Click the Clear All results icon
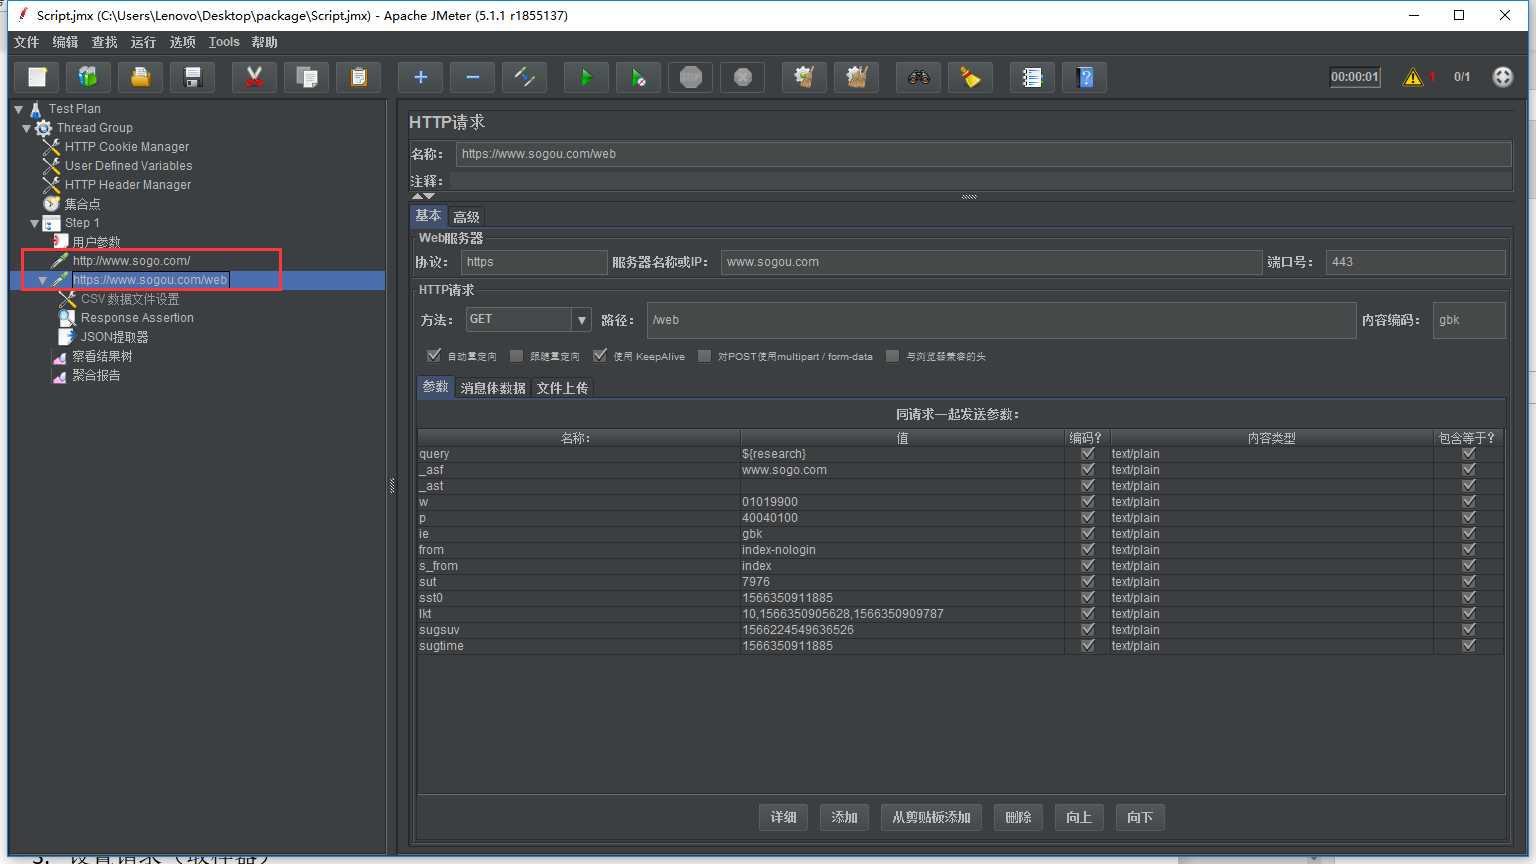 [857, 77]
